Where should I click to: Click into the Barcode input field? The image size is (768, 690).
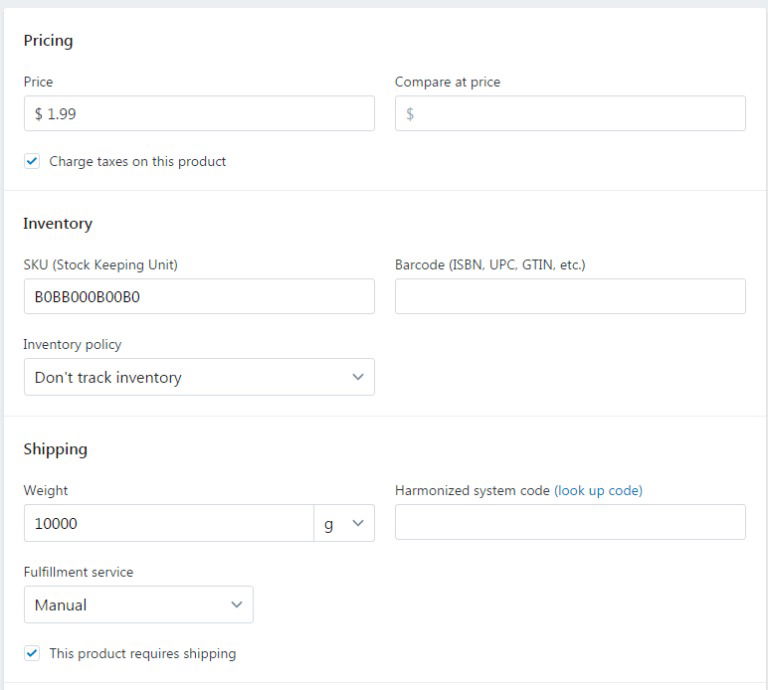[x=570, y=296]
